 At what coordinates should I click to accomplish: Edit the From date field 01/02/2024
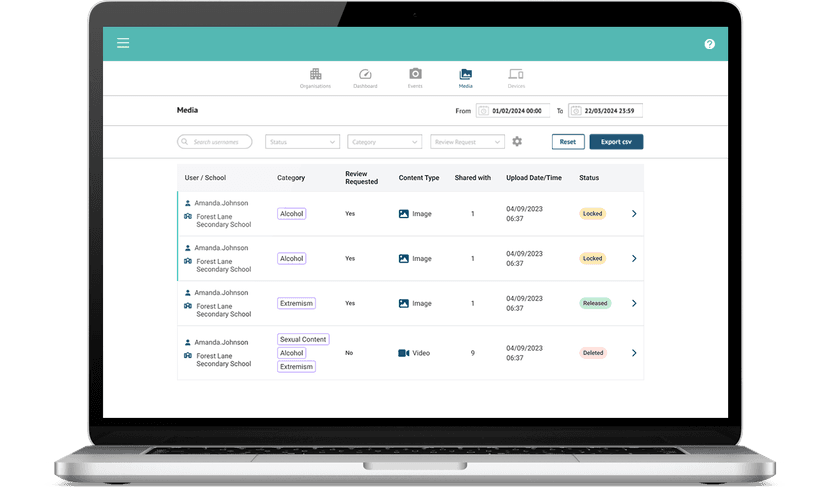(513, 111)
